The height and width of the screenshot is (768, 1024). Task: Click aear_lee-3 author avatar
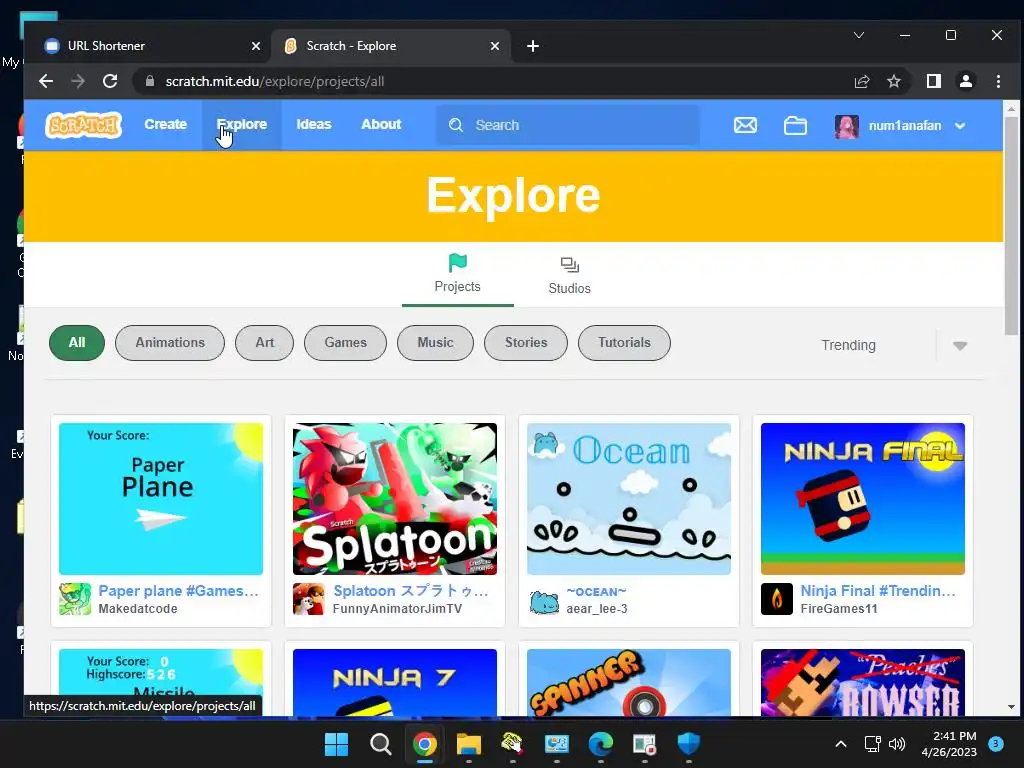(x=543, y=601)
